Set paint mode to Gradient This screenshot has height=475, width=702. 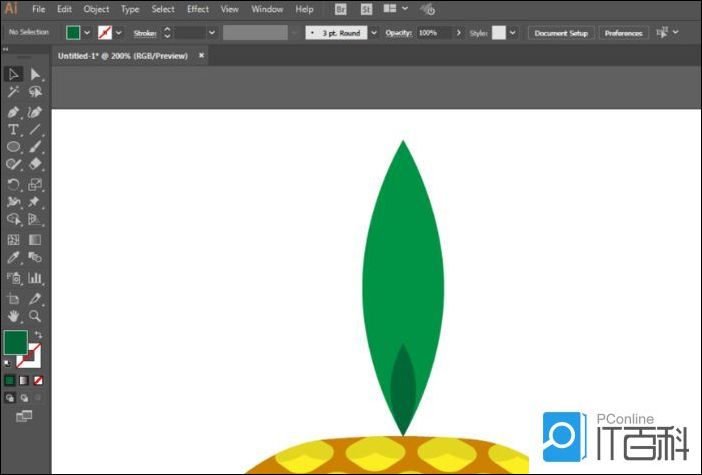24,381
